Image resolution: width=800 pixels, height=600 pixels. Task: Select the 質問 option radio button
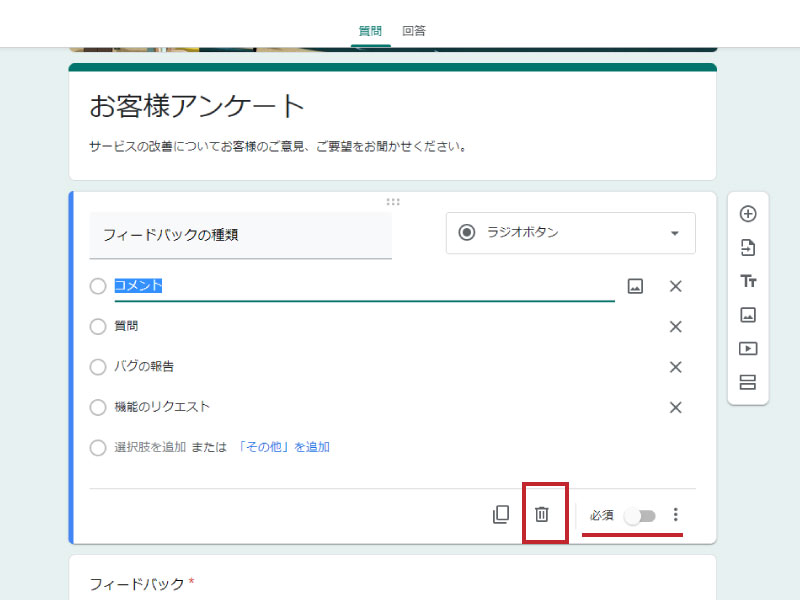[x=97, y=327]
